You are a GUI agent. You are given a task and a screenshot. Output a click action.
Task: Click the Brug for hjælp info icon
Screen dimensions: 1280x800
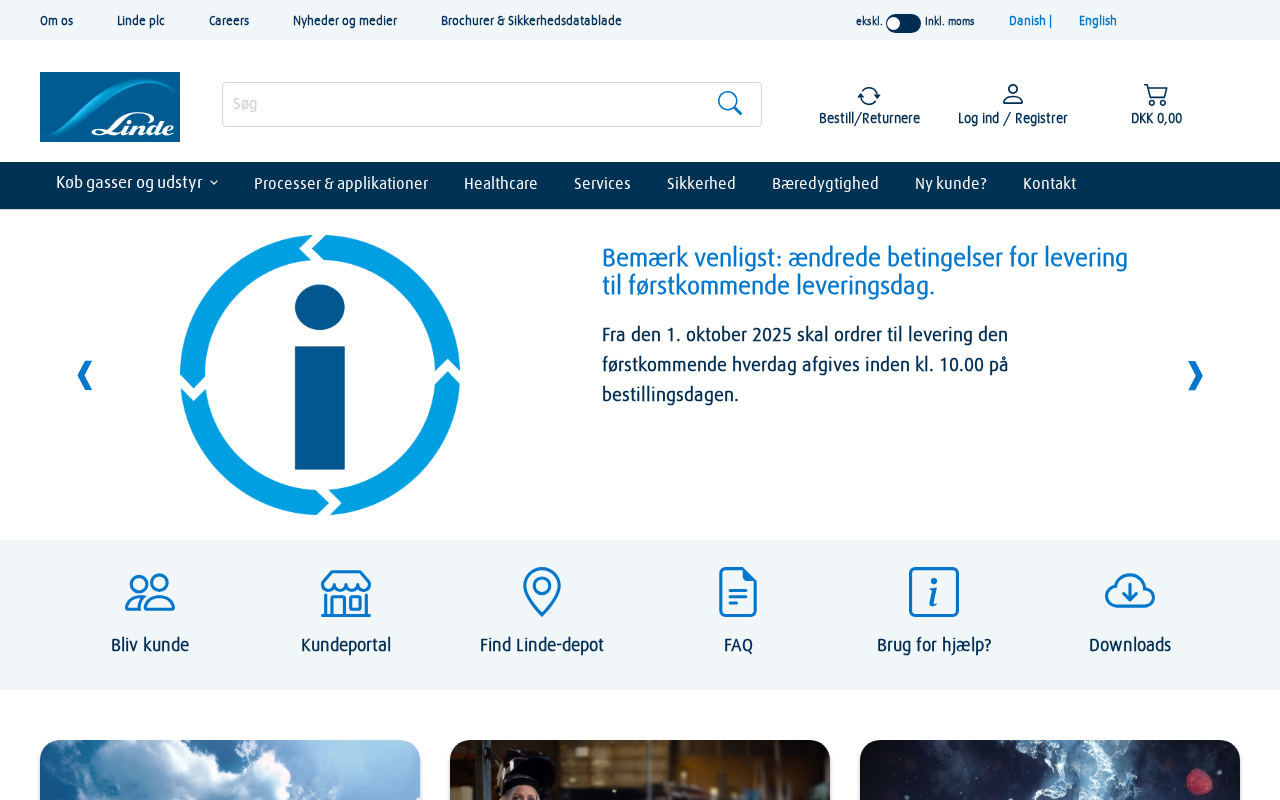click(x=934, y=592)
